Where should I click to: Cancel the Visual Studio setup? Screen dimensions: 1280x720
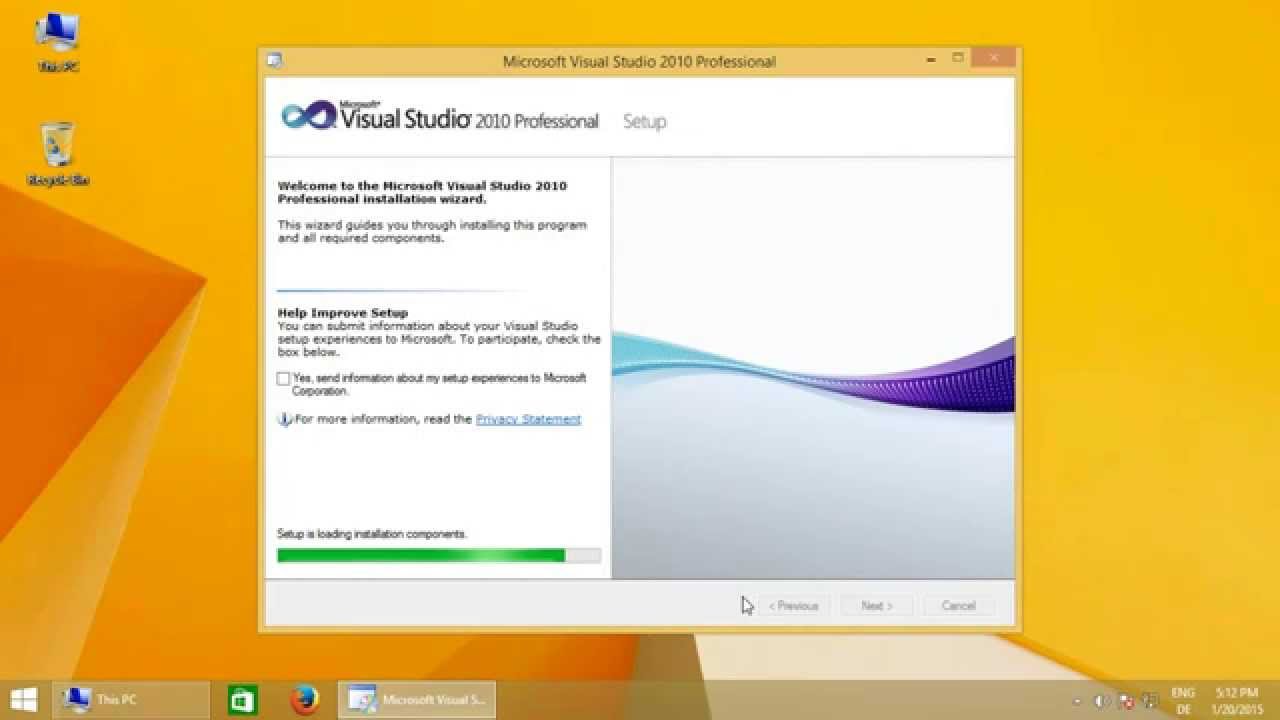point(958,606)
